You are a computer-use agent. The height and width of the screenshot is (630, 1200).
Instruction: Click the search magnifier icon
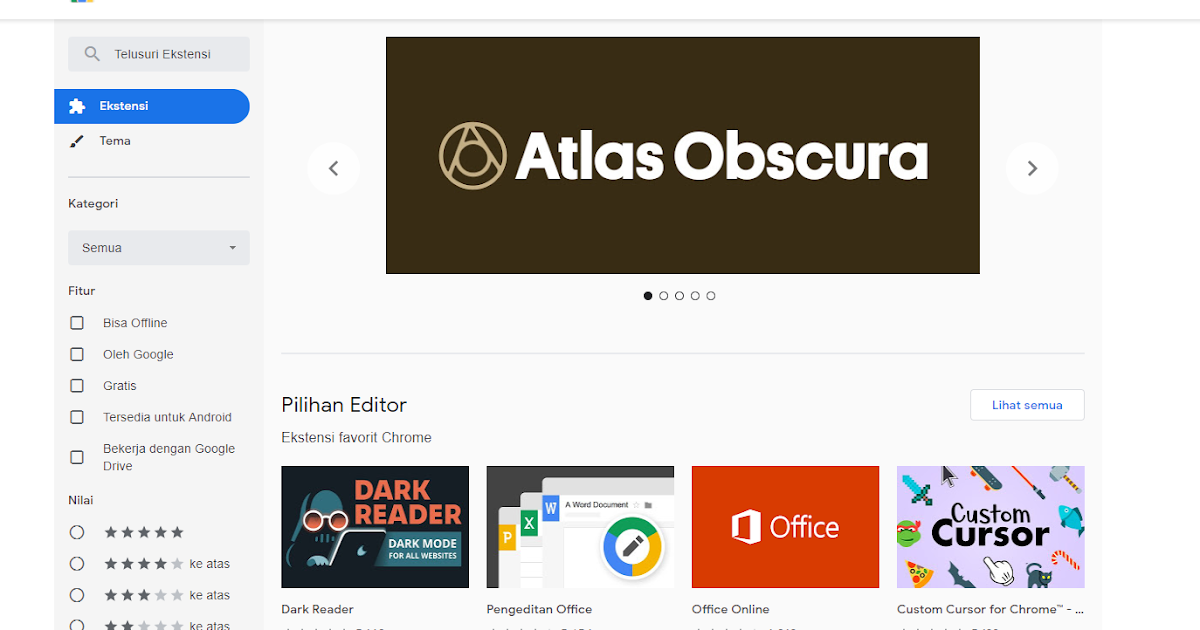[92, 54]
